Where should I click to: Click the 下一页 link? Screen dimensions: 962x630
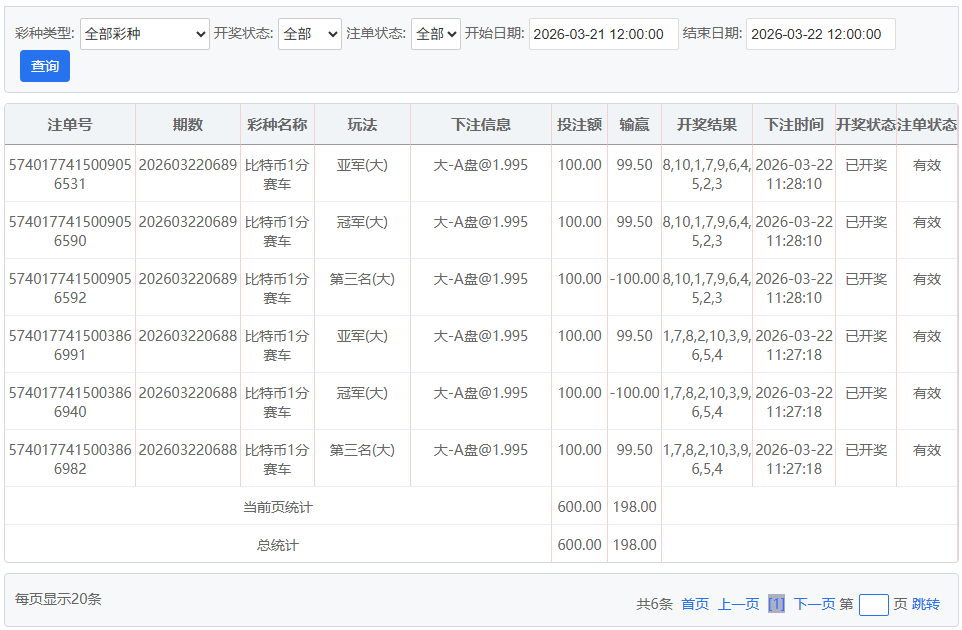click(814, 604)
